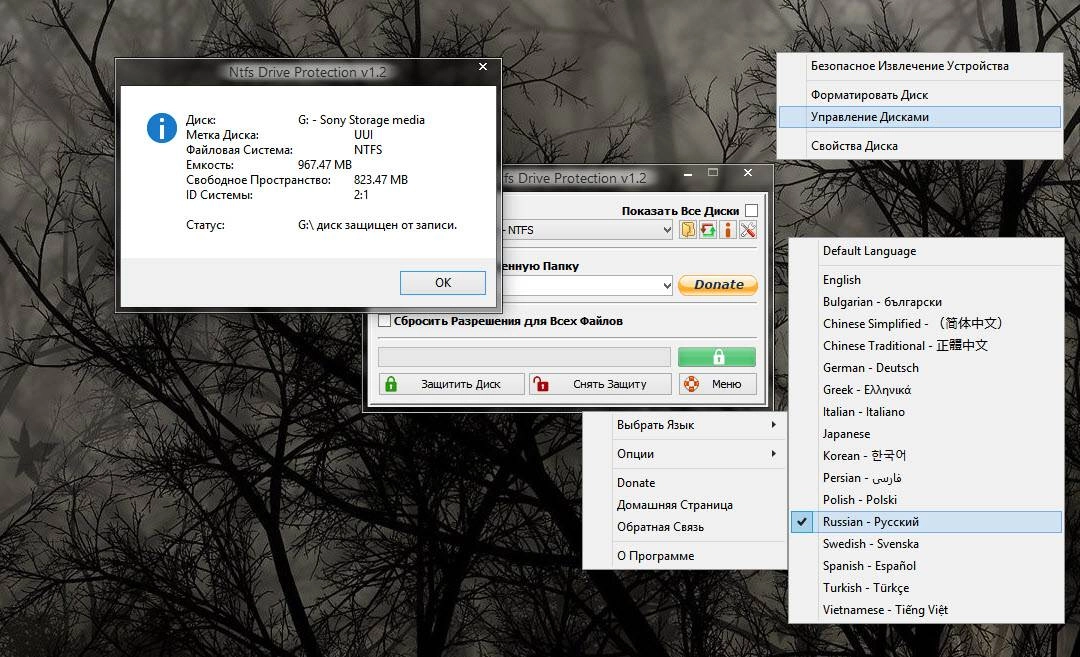Click the checked Russian - Русский entry

(x=926, y=522)
